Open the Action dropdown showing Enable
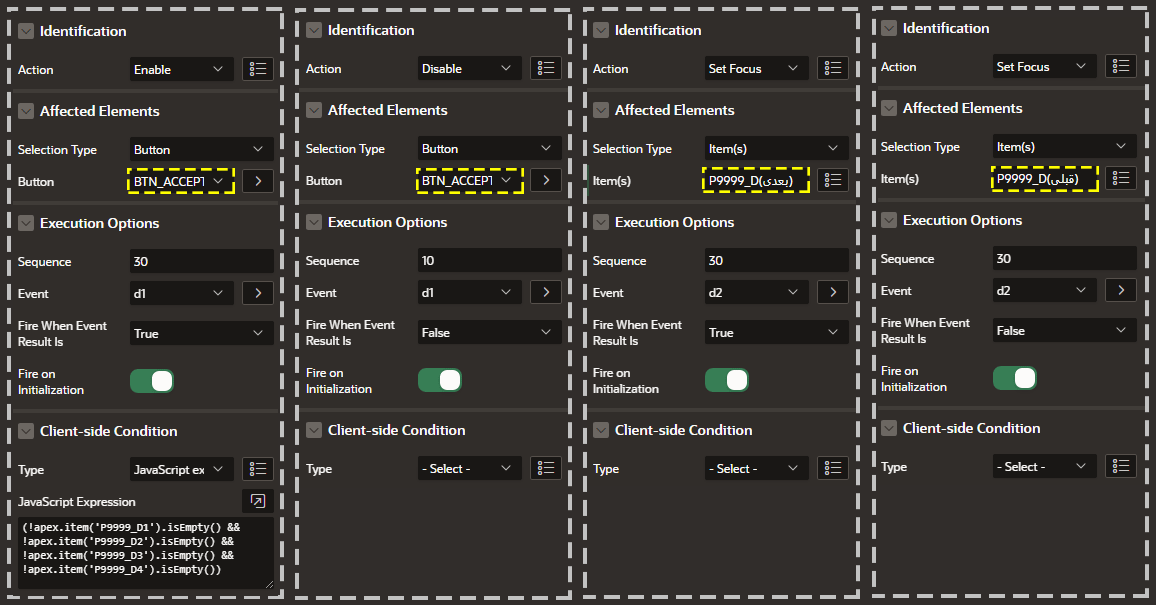Screen dimensions: 1156x605 point(181,69)
